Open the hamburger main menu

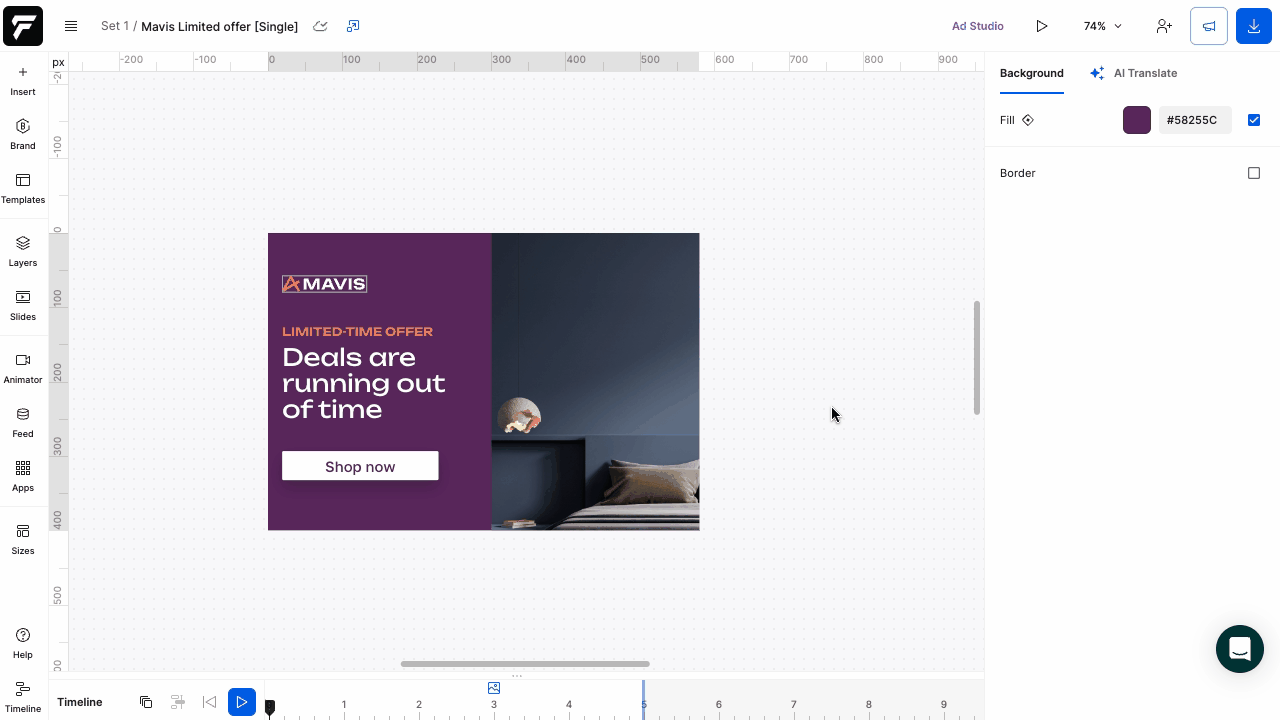tap(71, 26)
